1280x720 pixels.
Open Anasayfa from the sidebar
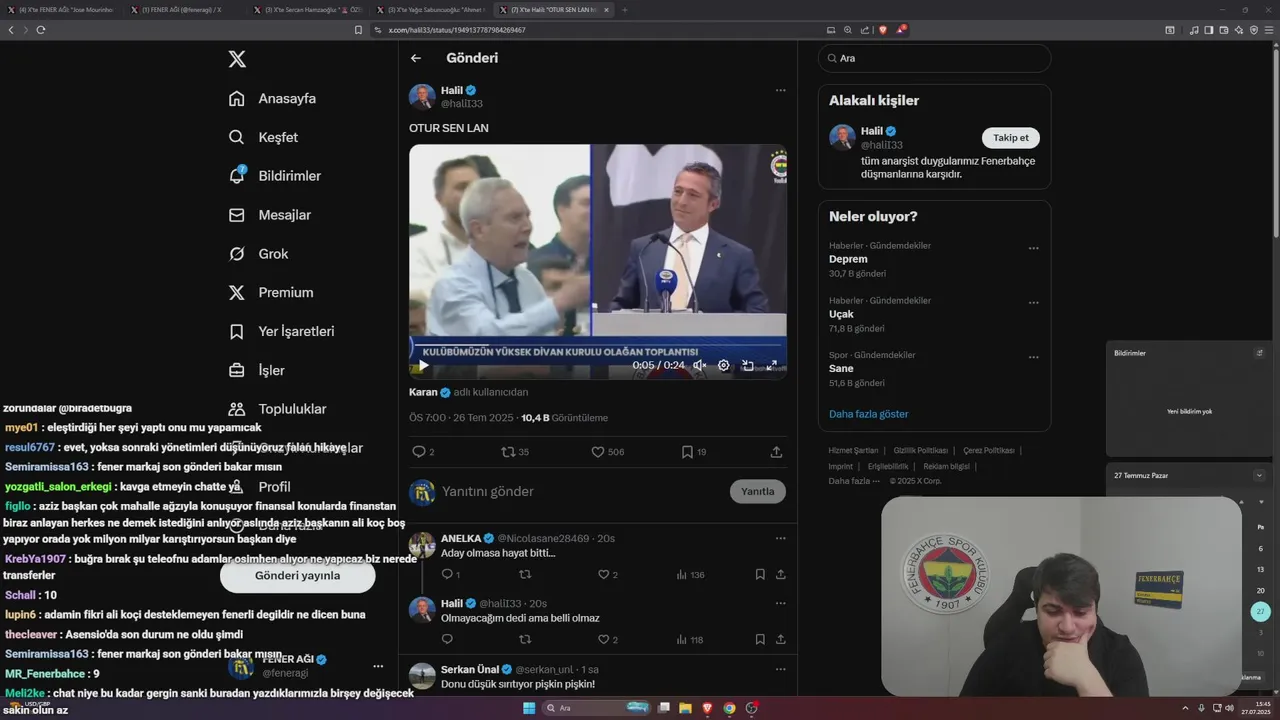pyautogui.click(x=273, y=98)
